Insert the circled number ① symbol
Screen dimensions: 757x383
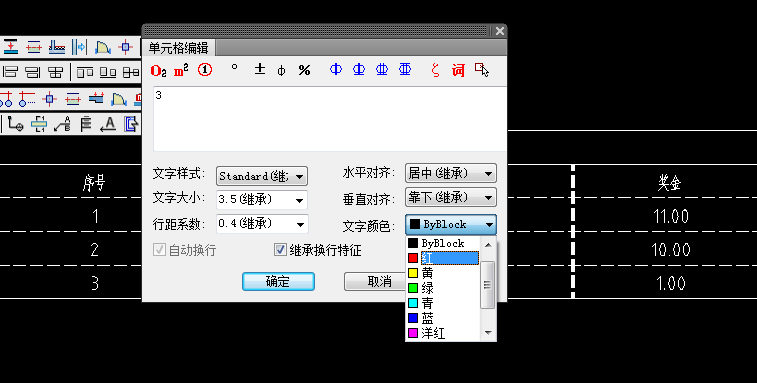(x=205, y=71)
